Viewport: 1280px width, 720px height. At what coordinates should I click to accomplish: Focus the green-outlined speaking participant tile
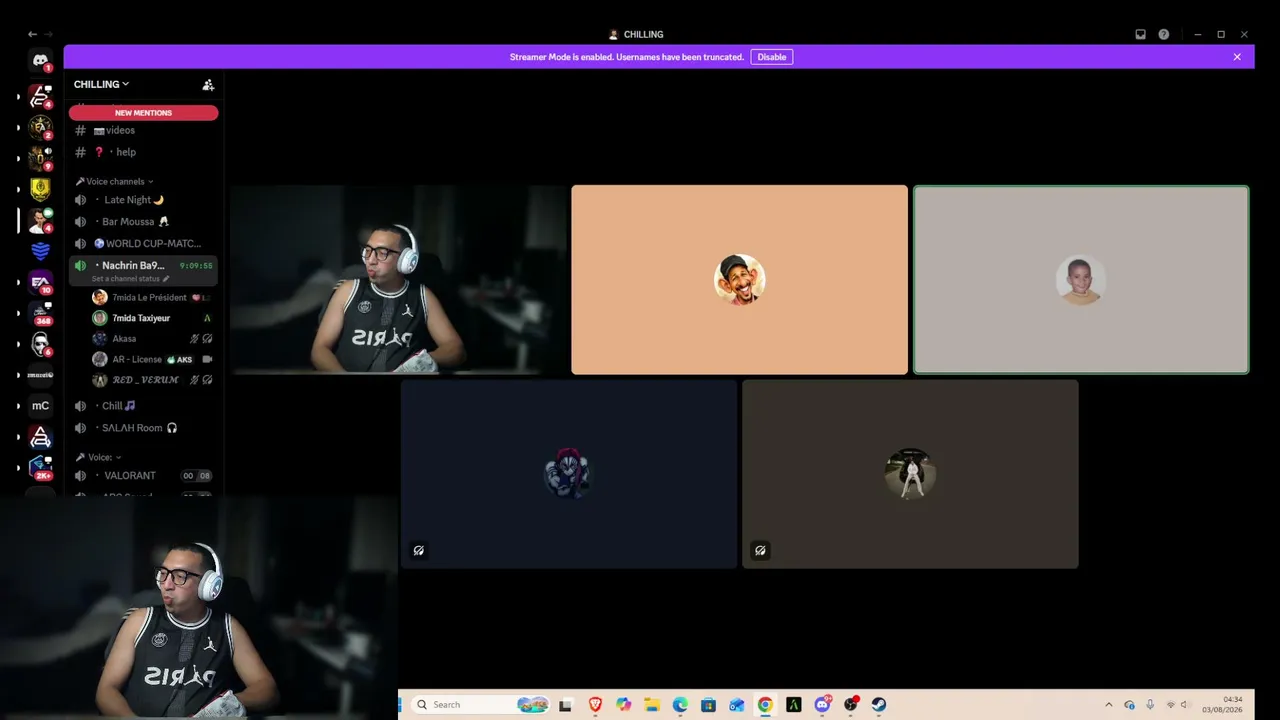tap(1081, 280)
